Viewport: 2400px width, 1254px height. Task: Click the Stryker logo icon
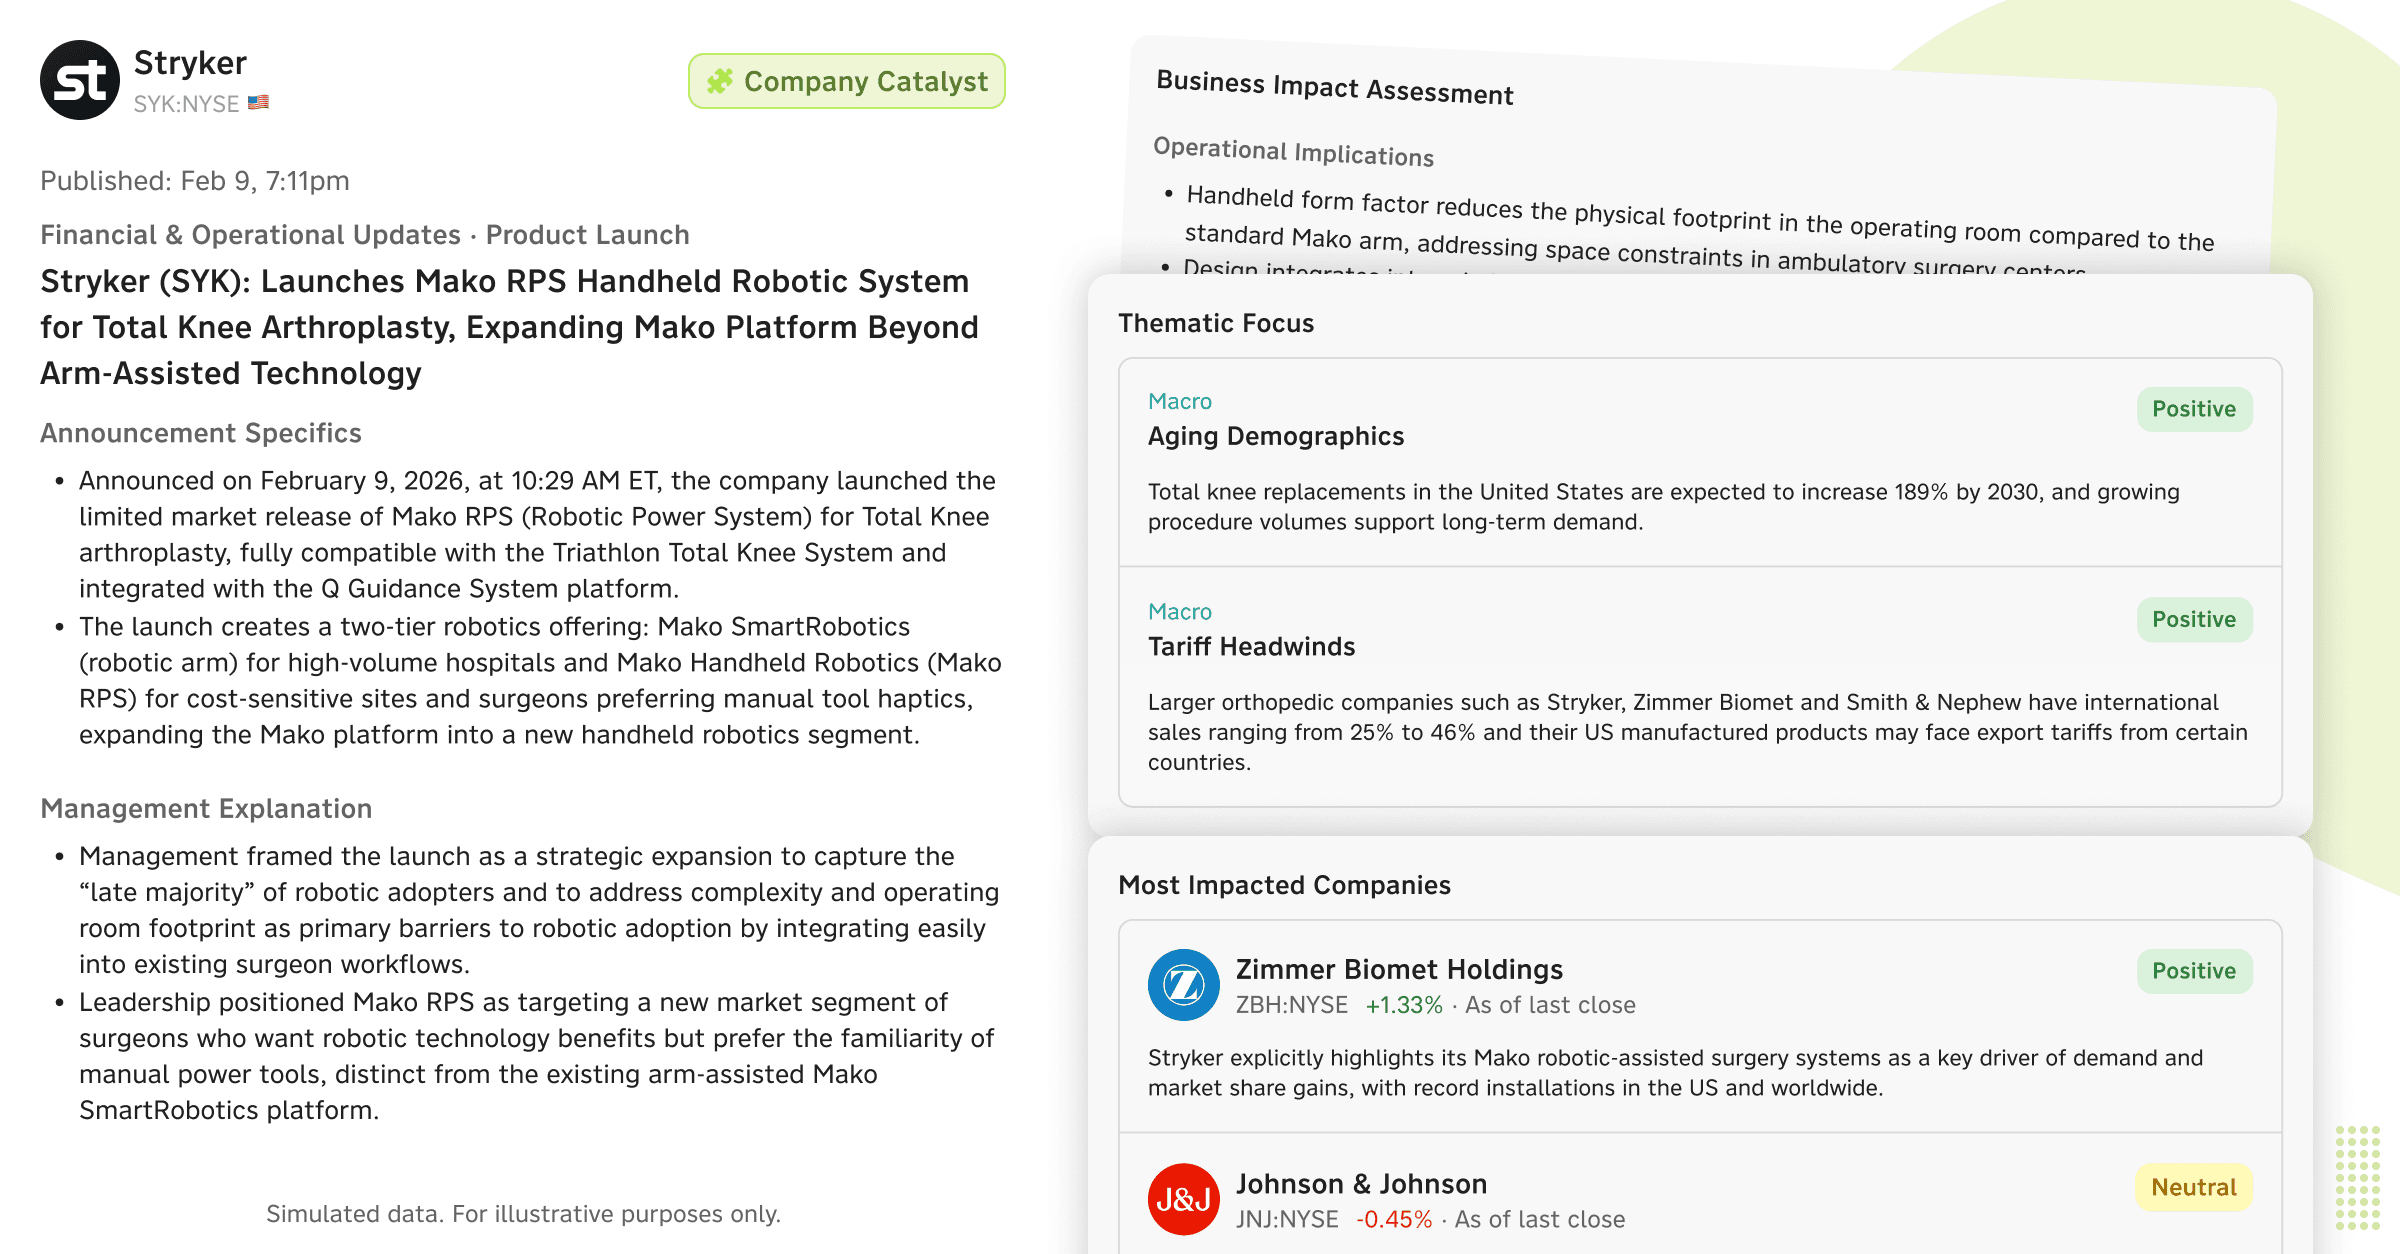(x=80, y=80)
